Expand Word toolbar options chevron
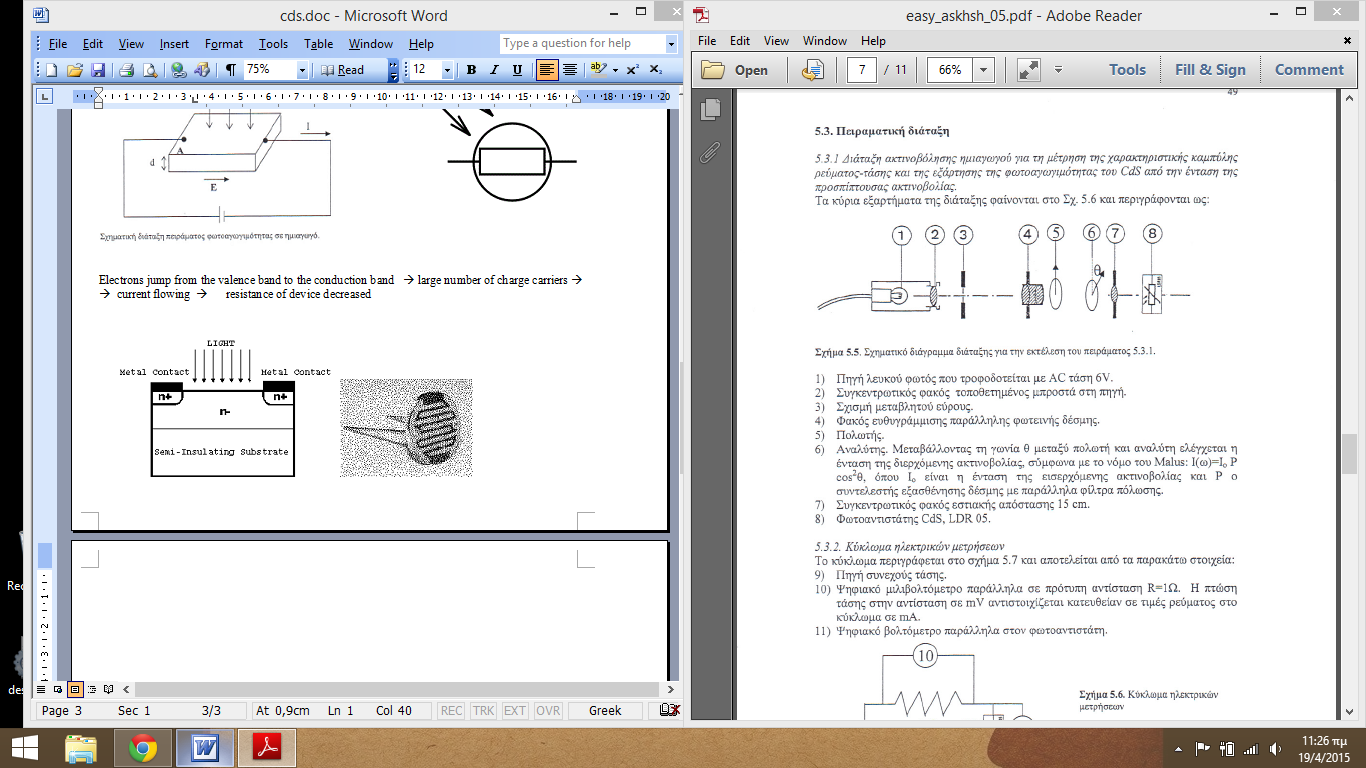The image size is (1366, 768). [393, 70]
